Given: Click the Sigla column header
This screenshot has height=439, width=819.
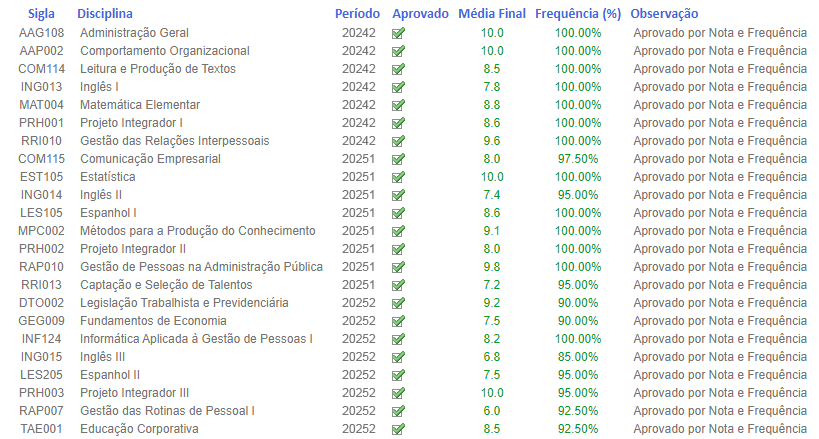Looking at the screenshot, I should coord(42,14).
